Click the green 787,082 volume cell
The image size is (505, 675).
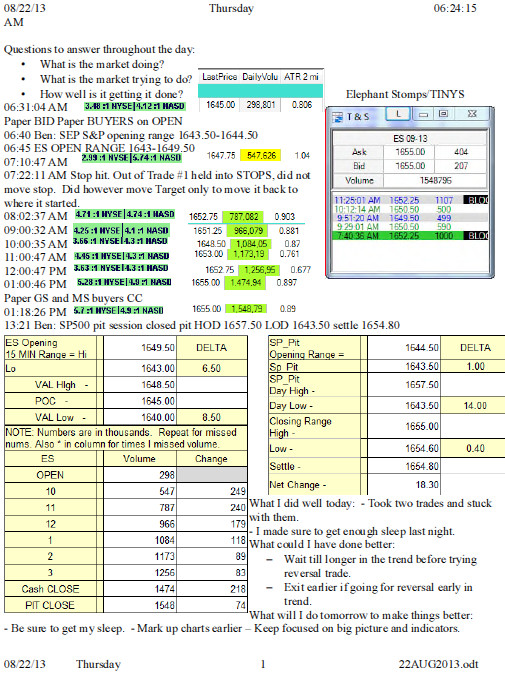click(243, 217)
